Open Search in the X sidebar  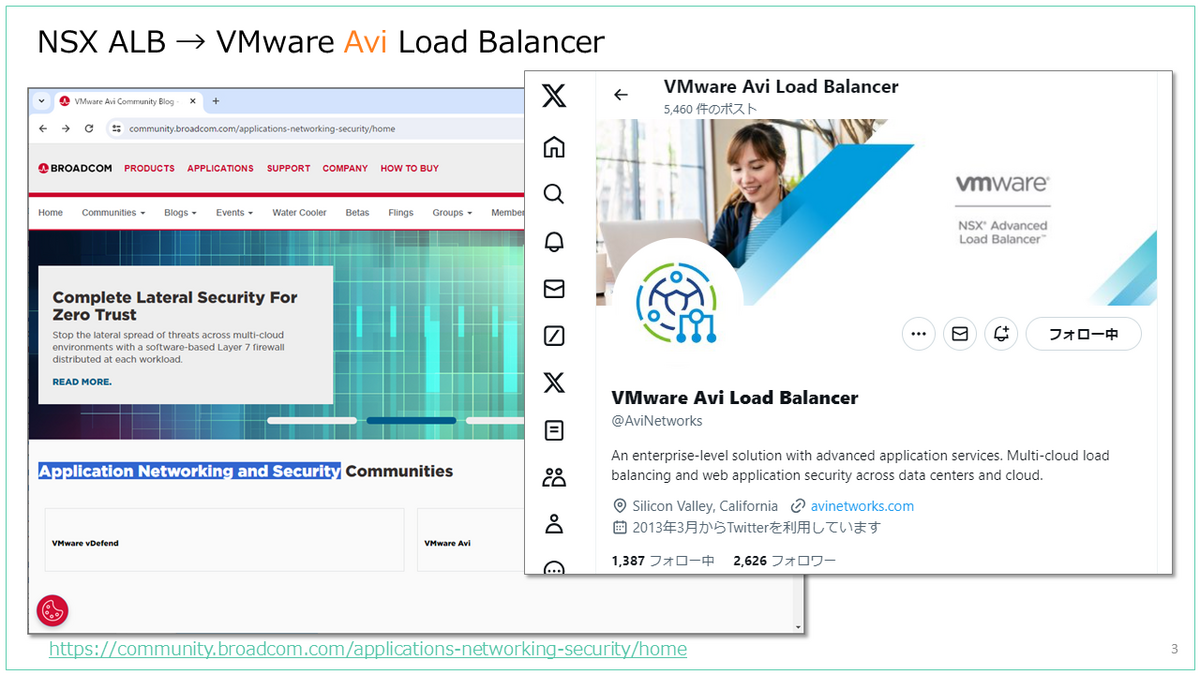point(553,194)
